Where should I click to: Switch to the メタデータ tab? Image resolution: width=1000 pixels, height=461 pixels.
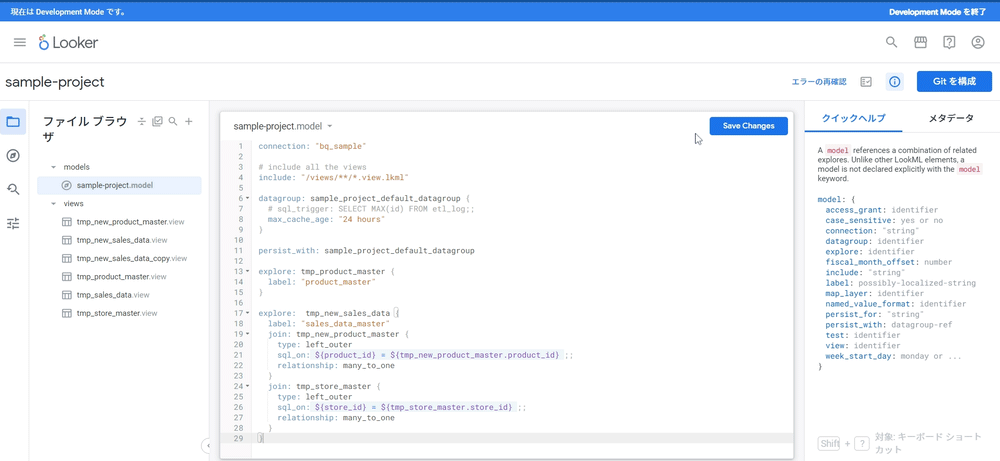(x=950, y=118)
